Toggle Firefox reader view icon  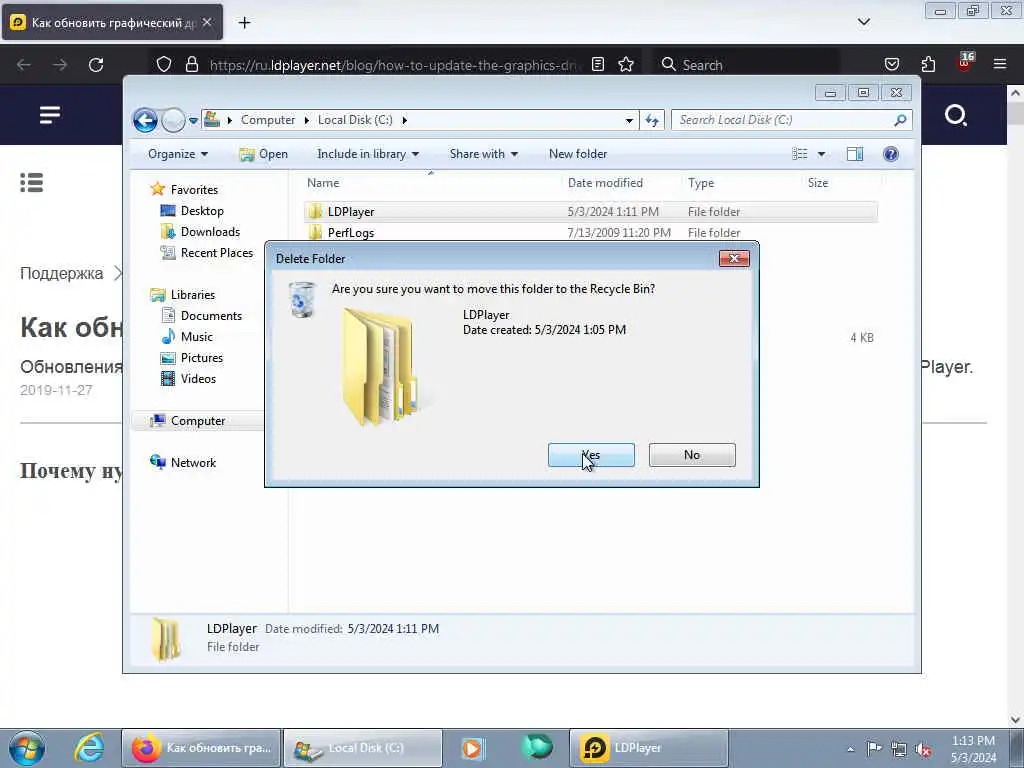coord(598,65)
